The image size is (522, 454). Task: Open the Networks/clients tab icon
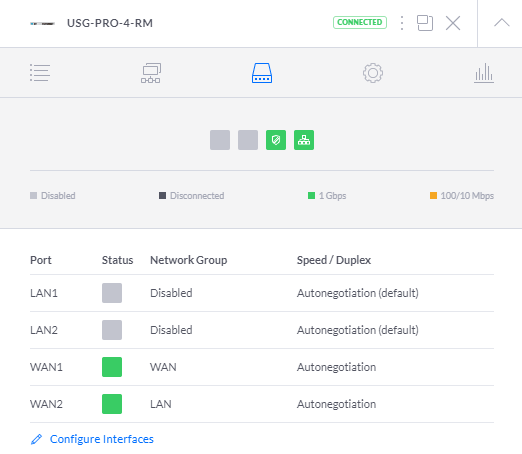click(x=151, y=73)
